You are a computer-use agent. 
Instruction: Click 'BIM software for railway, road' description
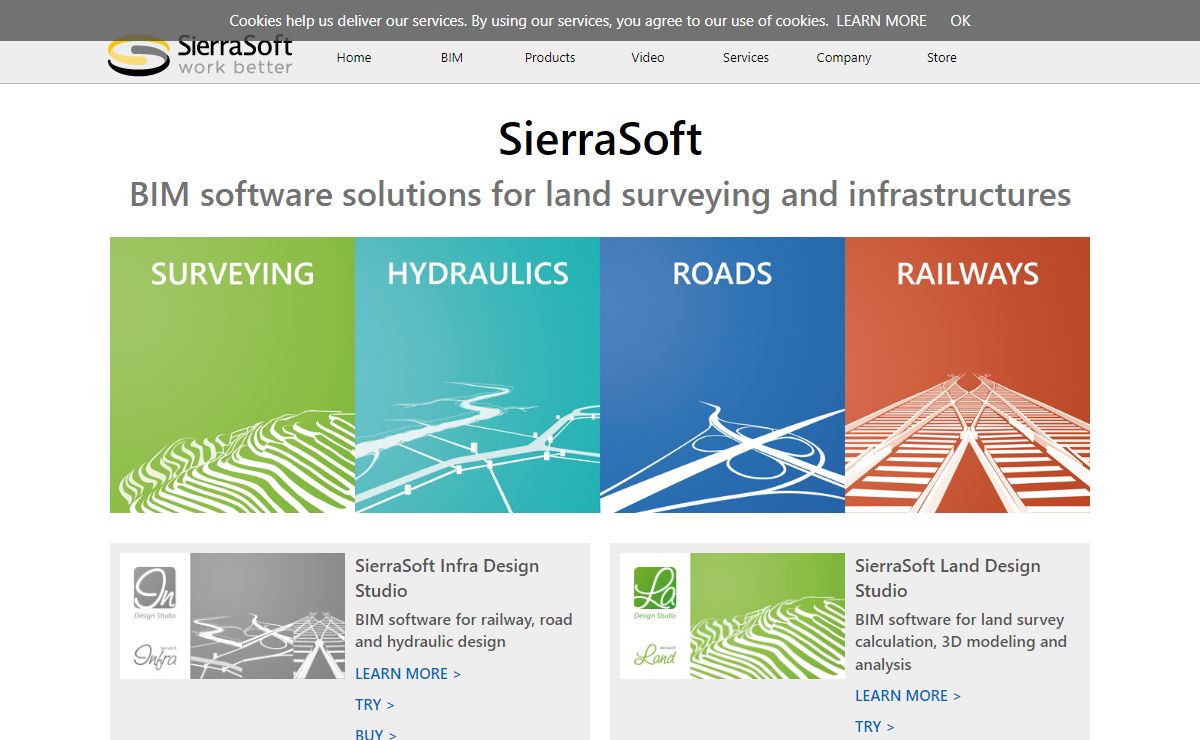(464, 631)
